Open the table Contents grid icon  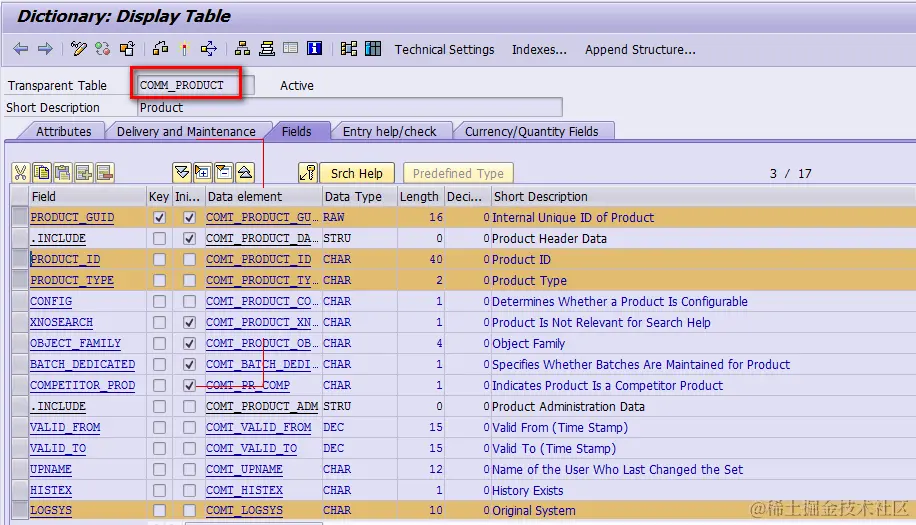pos(373,48)
